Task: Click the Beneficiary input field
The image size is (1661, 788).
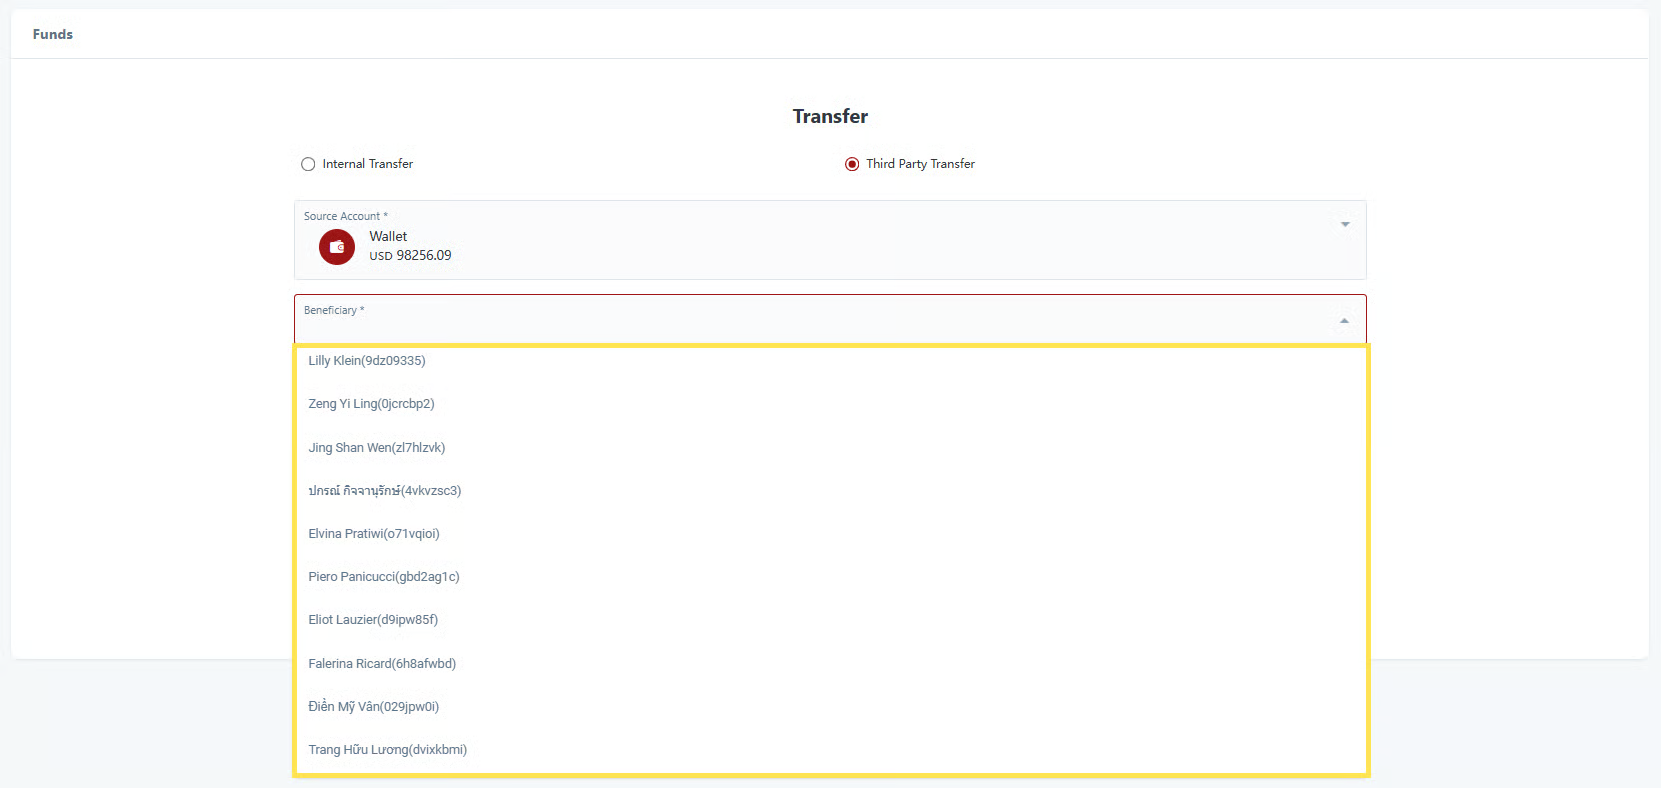Action: tap(800, 323)
